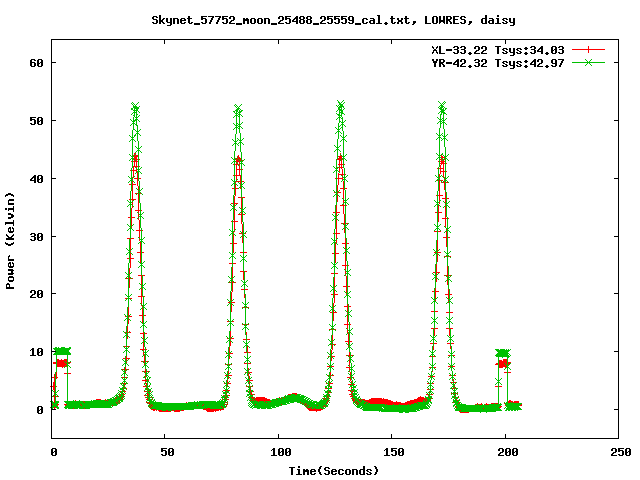Viewport: 640px width, 480px height.
Task: Click the 250 tick label on x-axis
Action: 618,453
